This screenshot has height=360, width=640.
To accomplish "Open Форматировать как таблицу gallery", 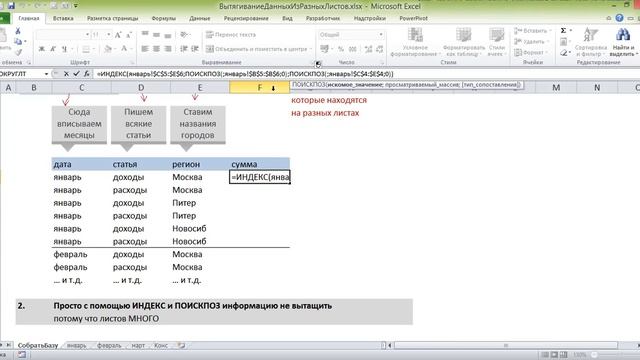I will click(x=464, y=42).
